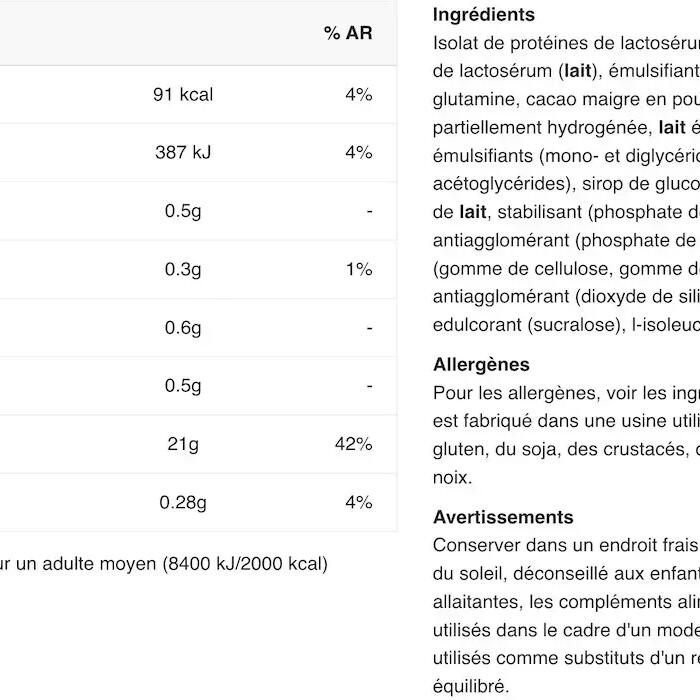Click the Ingrédients heading
Image resolution: width=700 pixels, height=700 pixels.
pyautogui.click(x=484, y=15)
